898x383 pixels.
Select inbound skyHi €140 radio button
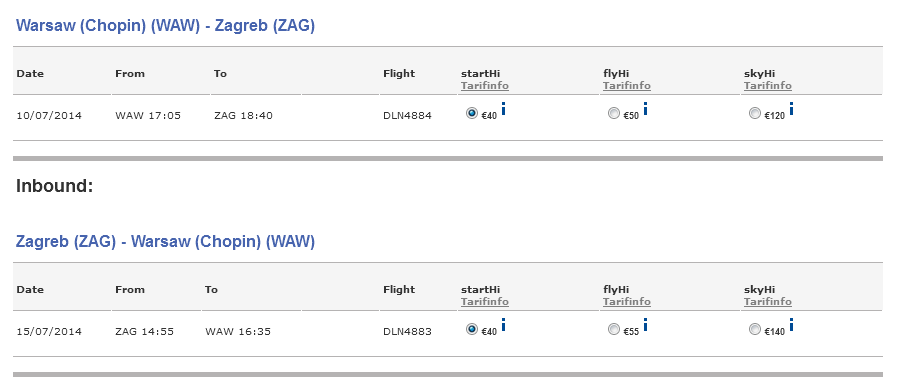pos(755,329)
